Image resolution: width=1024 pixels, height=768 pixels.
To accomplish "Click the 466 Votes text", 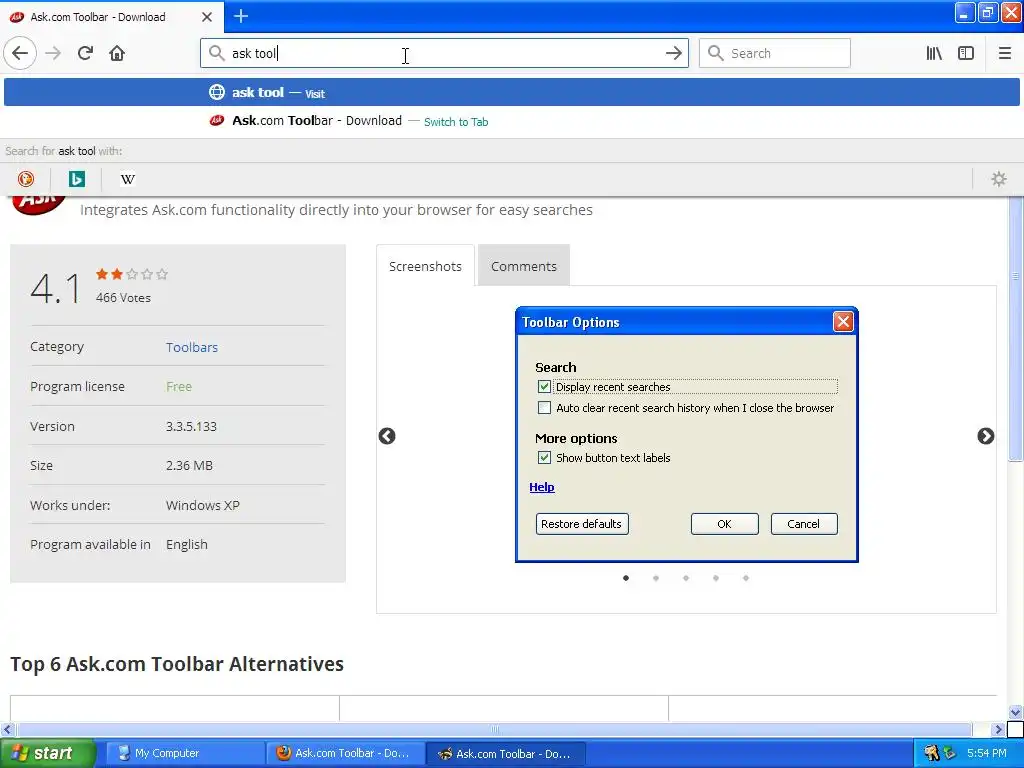I will (x=123, y=297).
